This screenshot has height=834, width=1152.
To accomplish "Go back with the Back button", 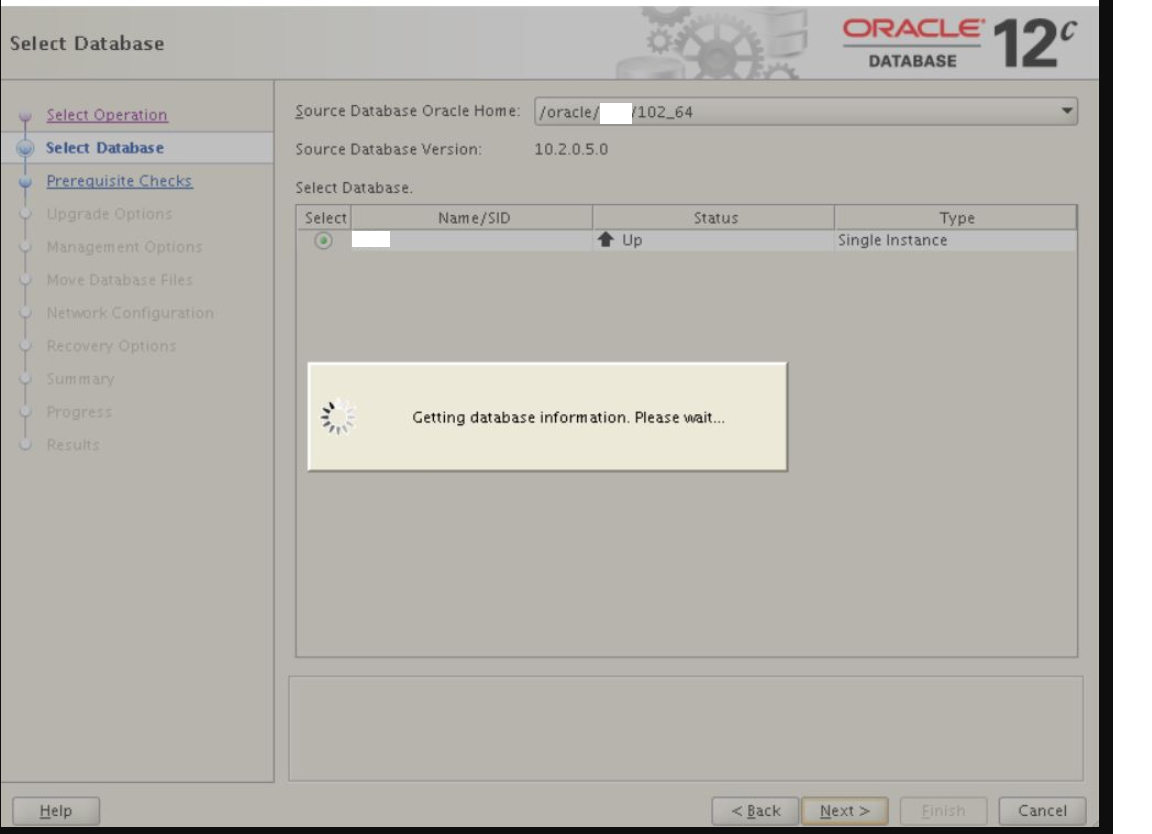I will coord(755,810).
